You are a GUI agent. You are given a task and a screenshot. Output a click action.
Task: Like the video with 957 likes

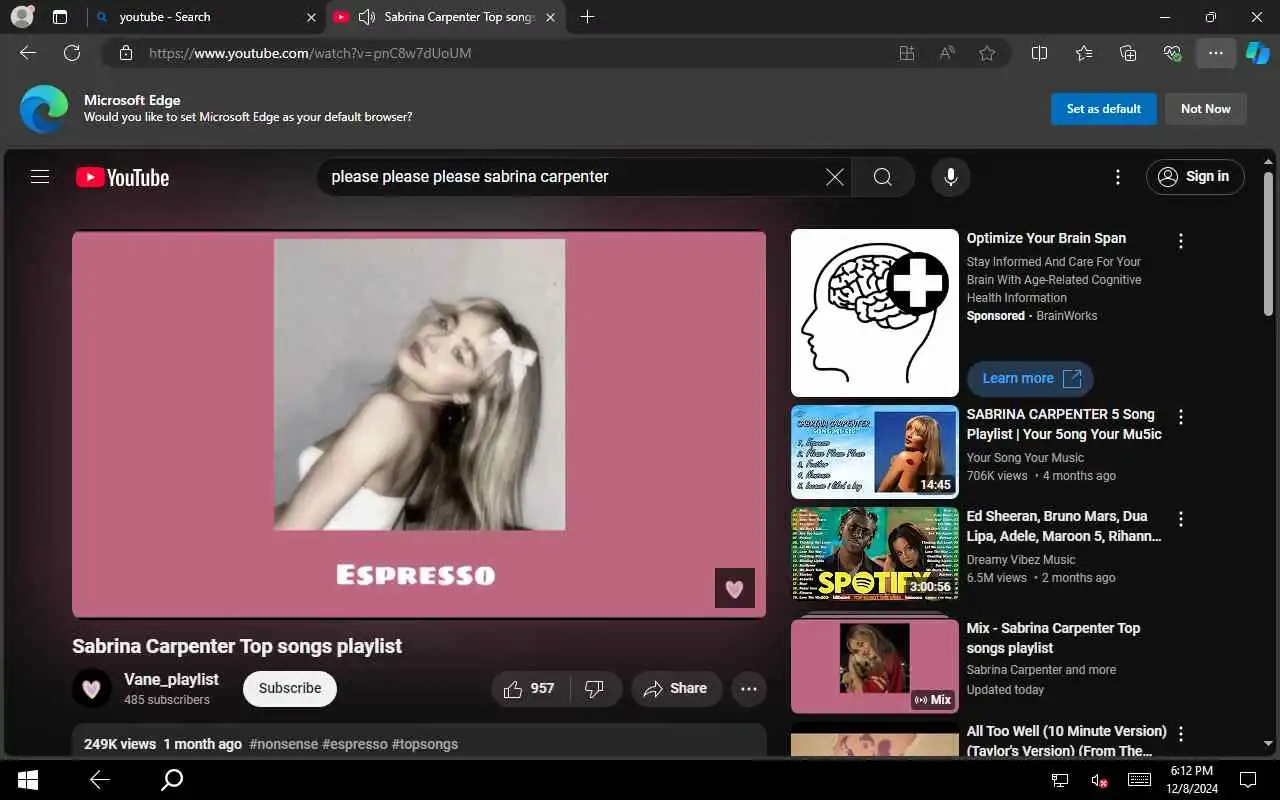[530, 689]
